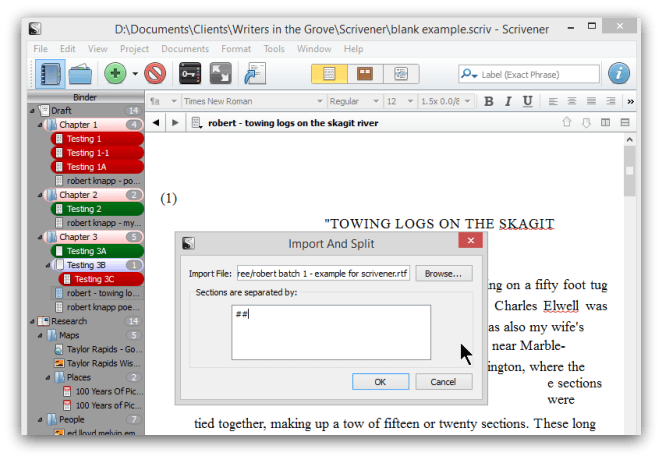Open the File menu

(41, 49)
